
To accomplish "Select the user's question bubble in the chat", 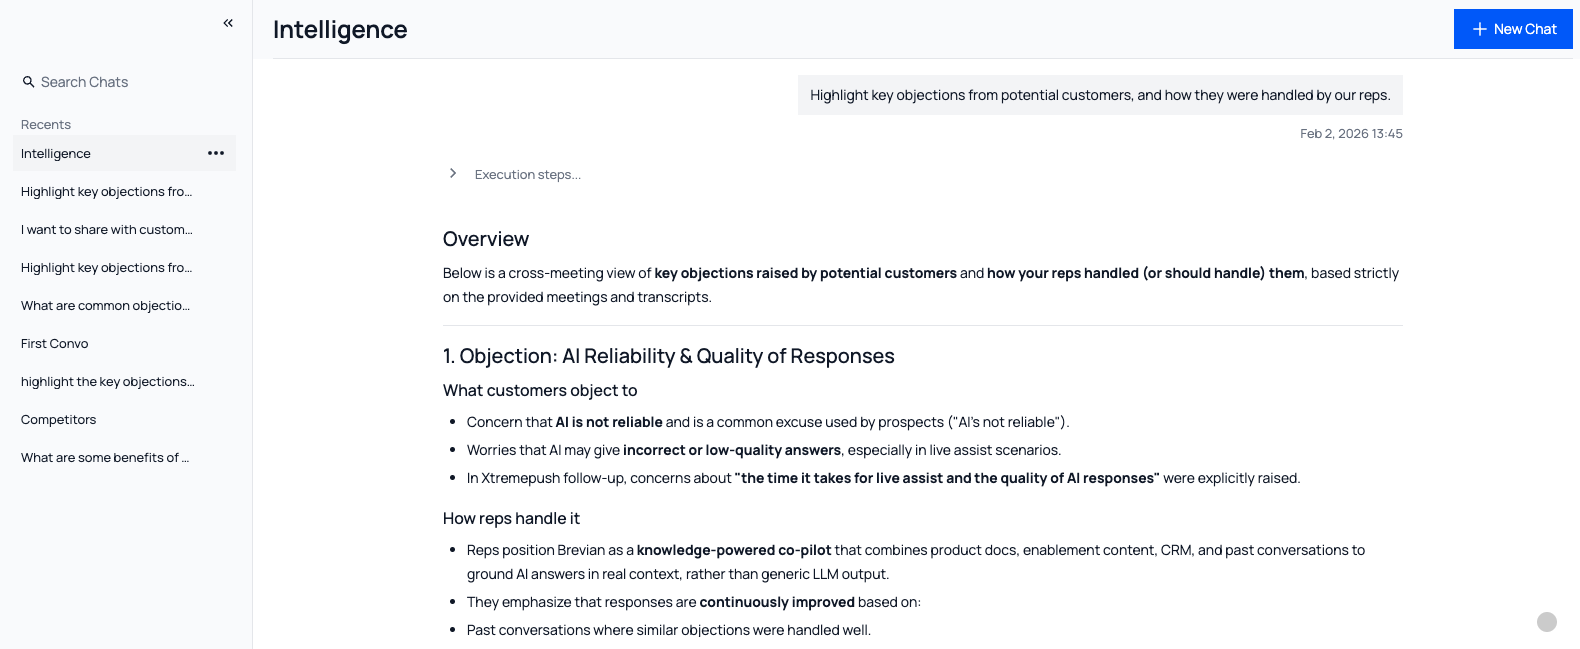I will [x=1099, y=94].
